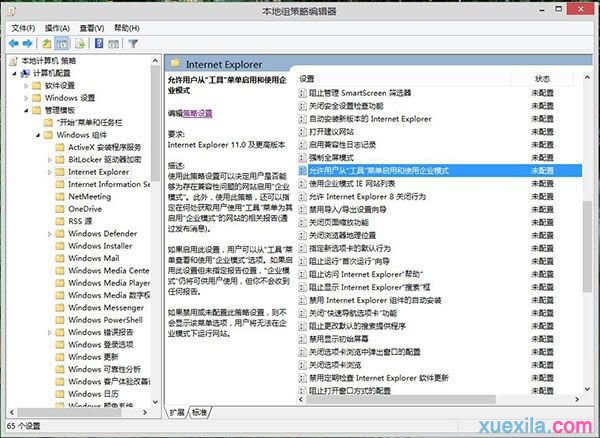Open the Help question mark icon
The image size is (600, 438).
(x=99, y=43)
